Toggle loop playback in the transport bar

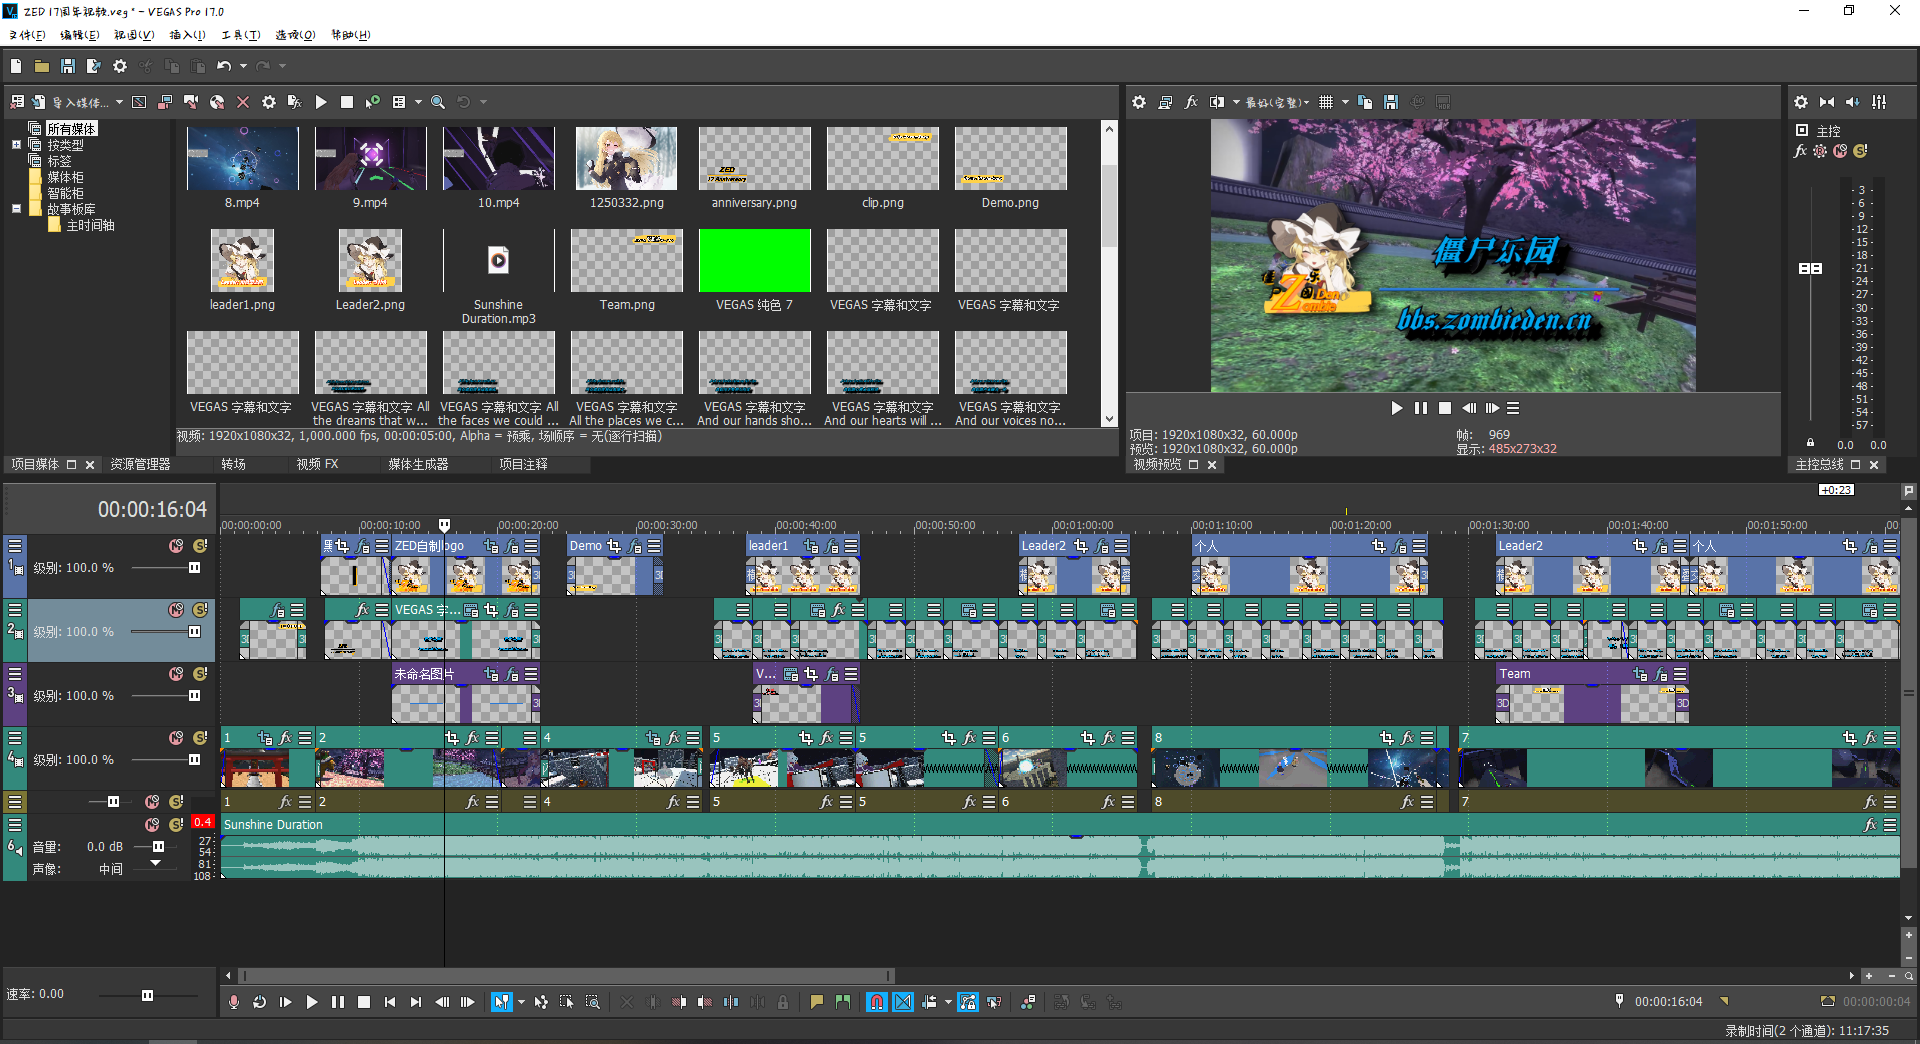(260, 1001)
